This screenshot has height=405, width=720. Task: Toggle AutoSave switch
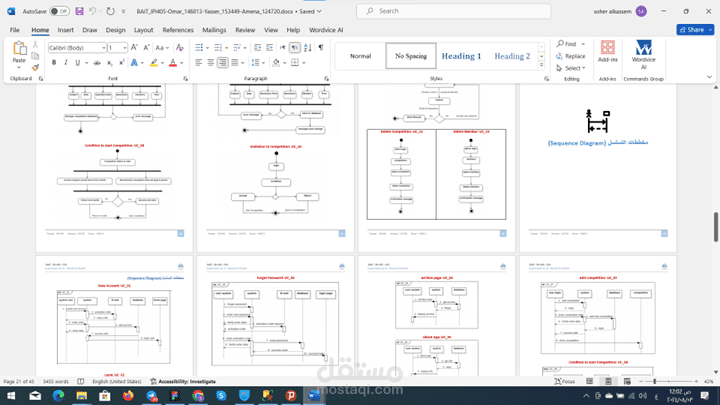(x=59, y=11)
